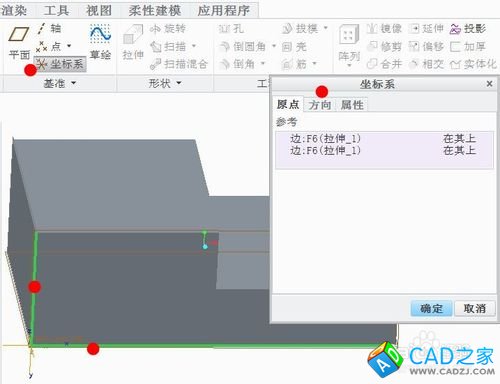500x384 pixels.
Task: Open the 倒角 dropdown arrow
Action: (263, 63)
